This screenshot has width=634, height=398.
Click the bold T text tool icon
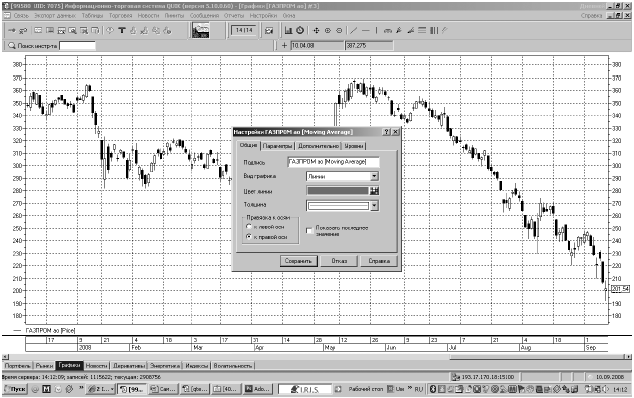click(122, 31)
